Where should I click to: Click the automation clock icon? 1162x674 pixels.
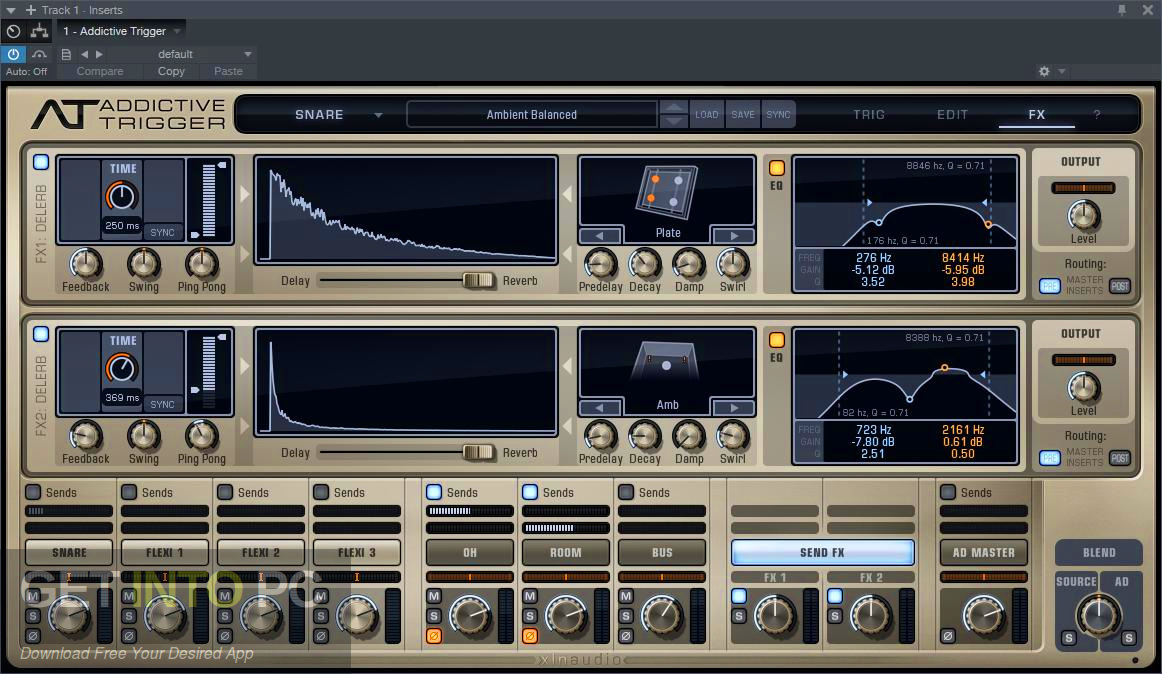coord(13,31)
